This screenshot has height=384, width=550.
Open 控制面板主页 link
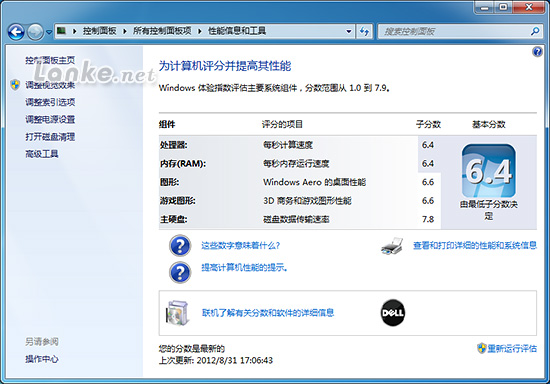pyautogui.click(x=50, y=60)
